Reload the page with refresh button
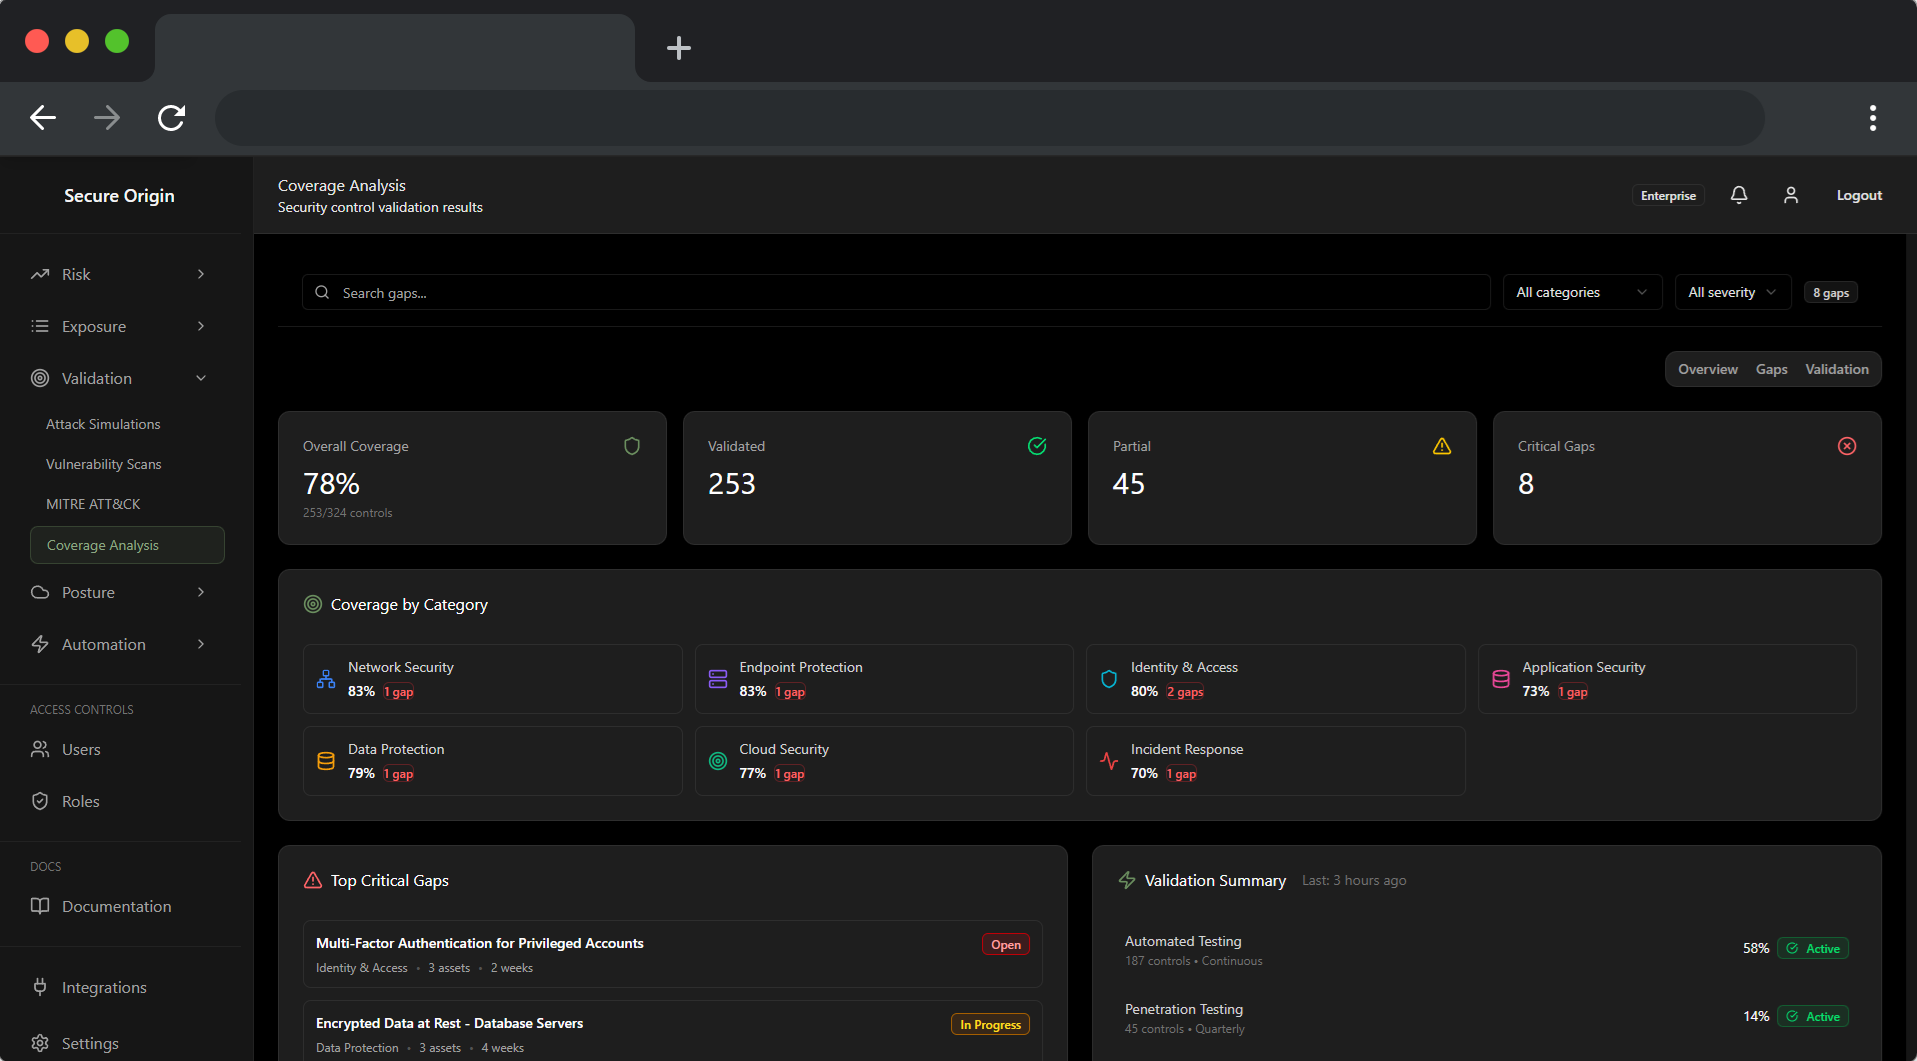The width and height of the screenshot is (1917, 1061). (171, 118)
